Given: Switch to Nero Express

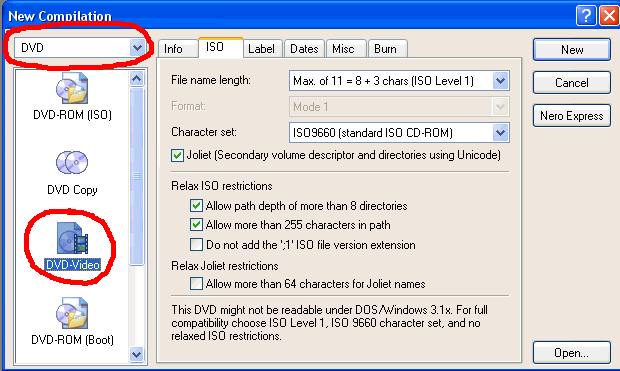Looking at the screenshot, I should [x=572, y=116].
